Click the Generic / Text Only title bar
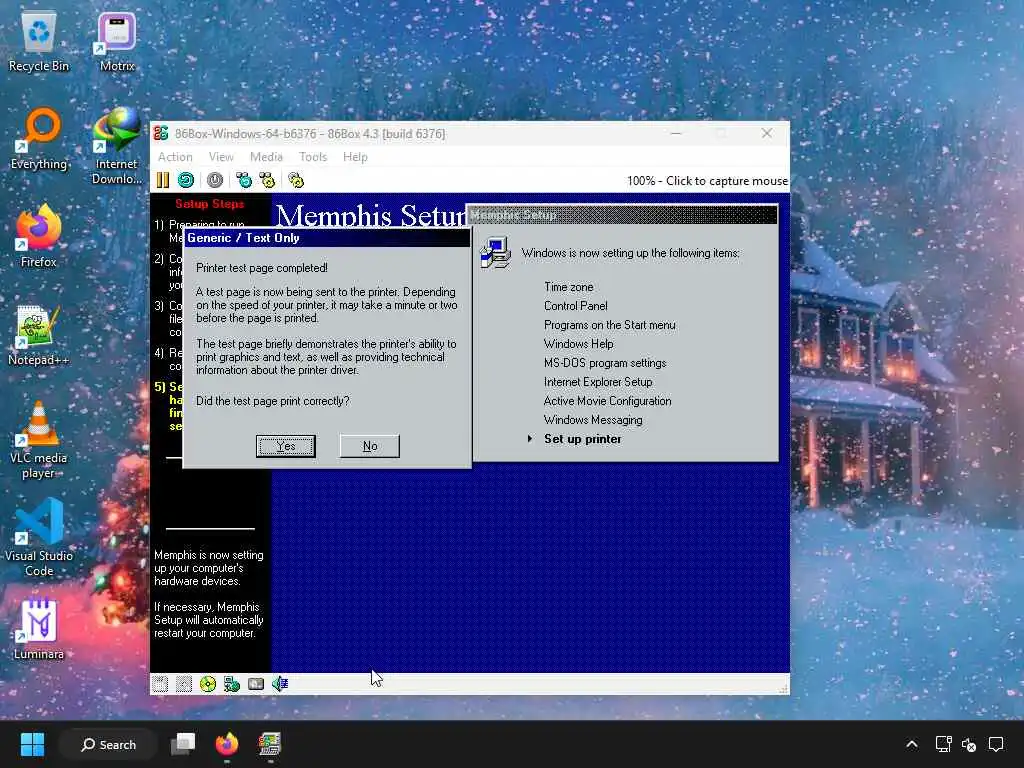The image size is (1024, 768). 327,238
